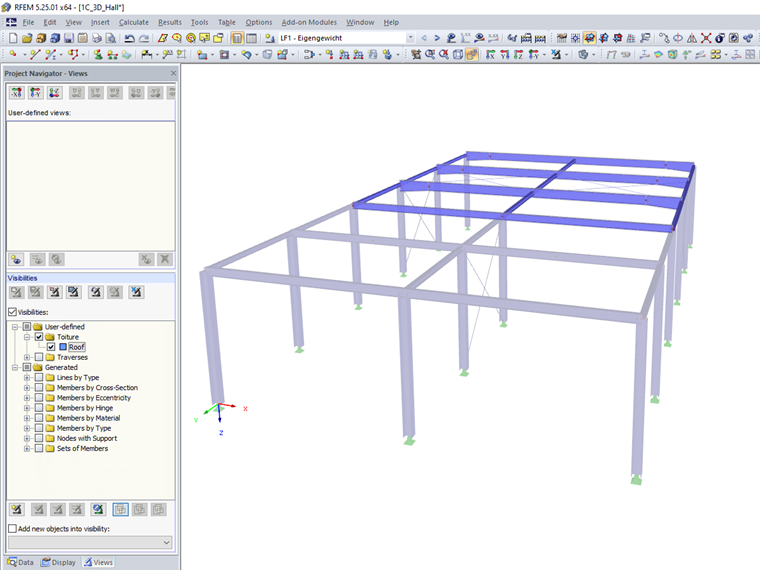Expand the Members by Hinge node
The width and height of the screenshot is (760, 570).
pyautogui.click(x=27, y=408)
